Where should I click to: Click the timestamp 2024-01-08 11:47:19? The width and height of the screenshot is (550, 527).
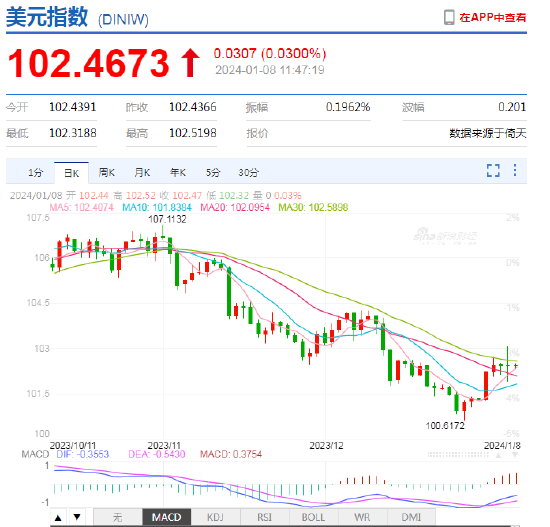pyautogui.click(x=270, y=70)
